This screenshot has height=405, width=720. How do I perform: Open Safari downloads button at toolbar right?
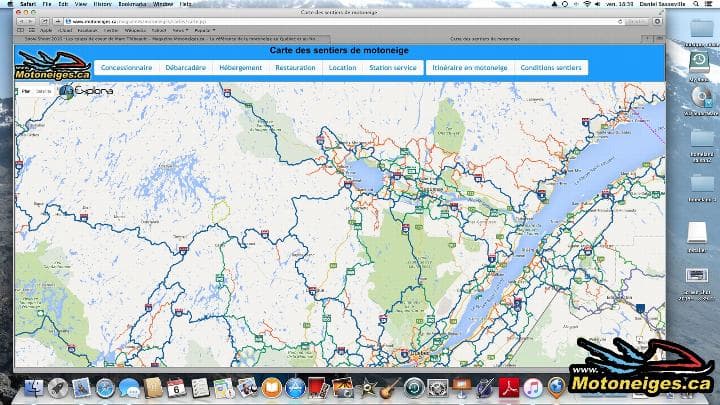tap(657, 22)
